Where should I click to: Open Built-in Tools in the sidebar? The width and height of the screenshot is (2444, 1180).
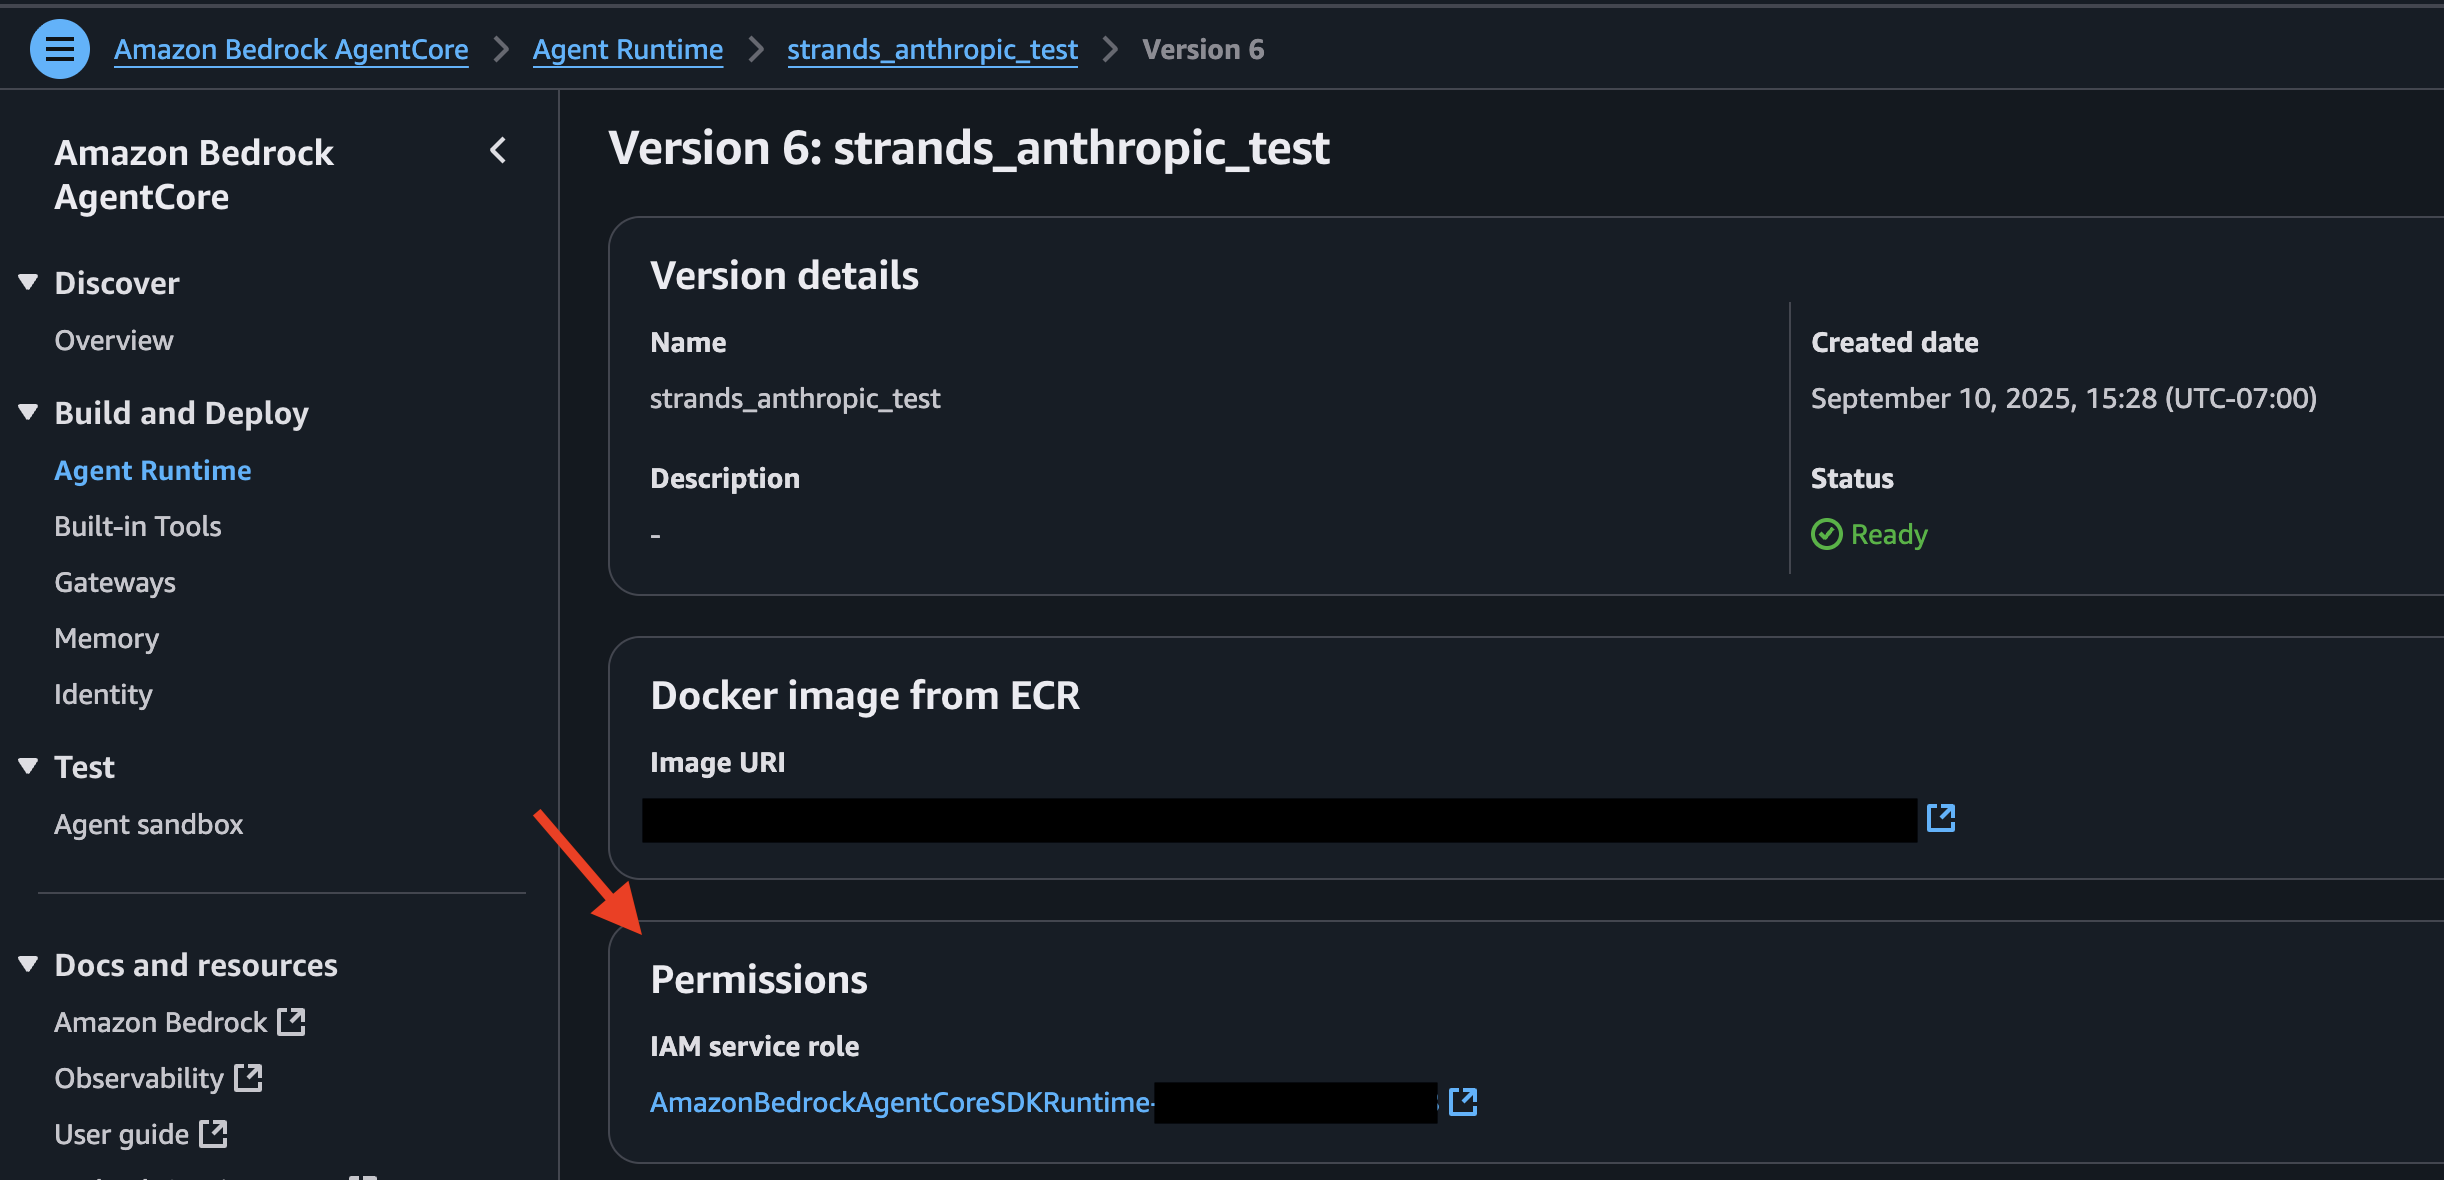point(138,526)
